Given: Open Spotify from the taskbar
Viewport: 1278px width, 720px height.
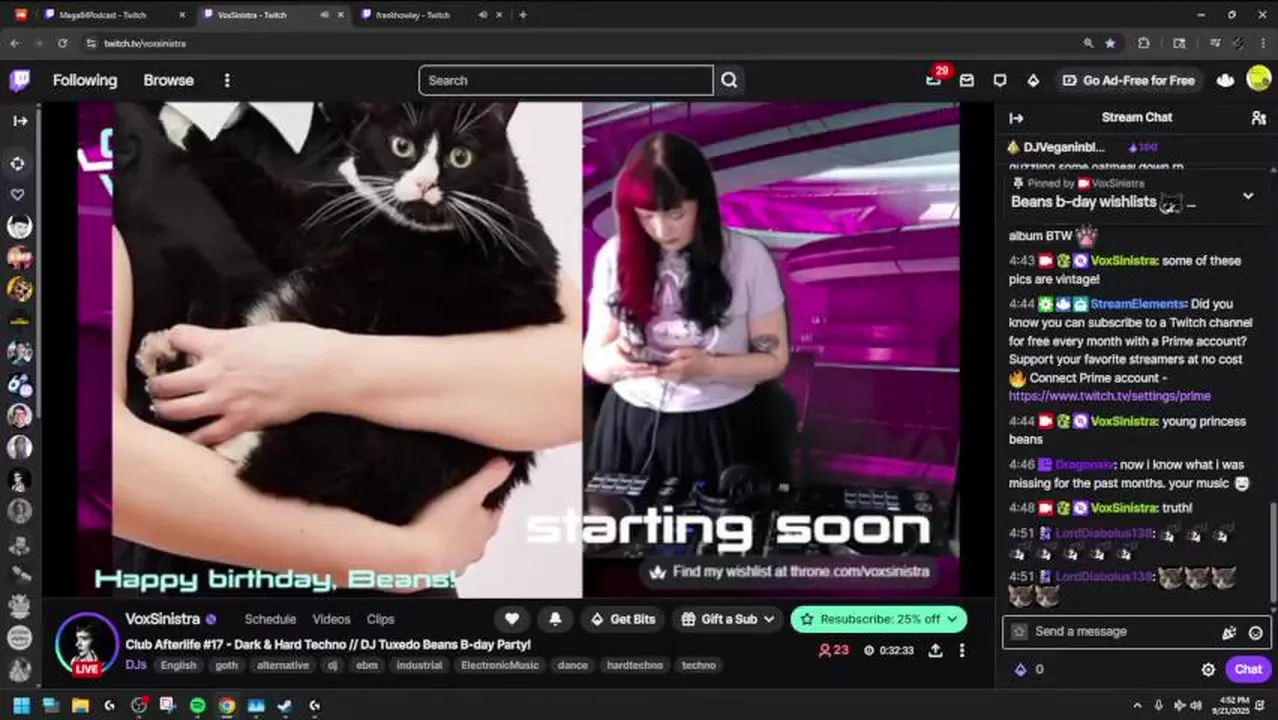Looking at the screenshot, I should click(197, 705).
